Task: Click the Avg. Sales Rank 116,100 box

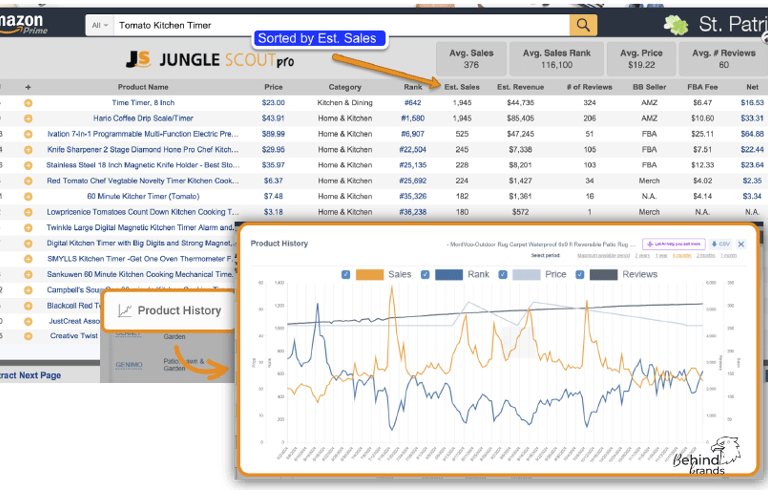Action: click(556, 59)
